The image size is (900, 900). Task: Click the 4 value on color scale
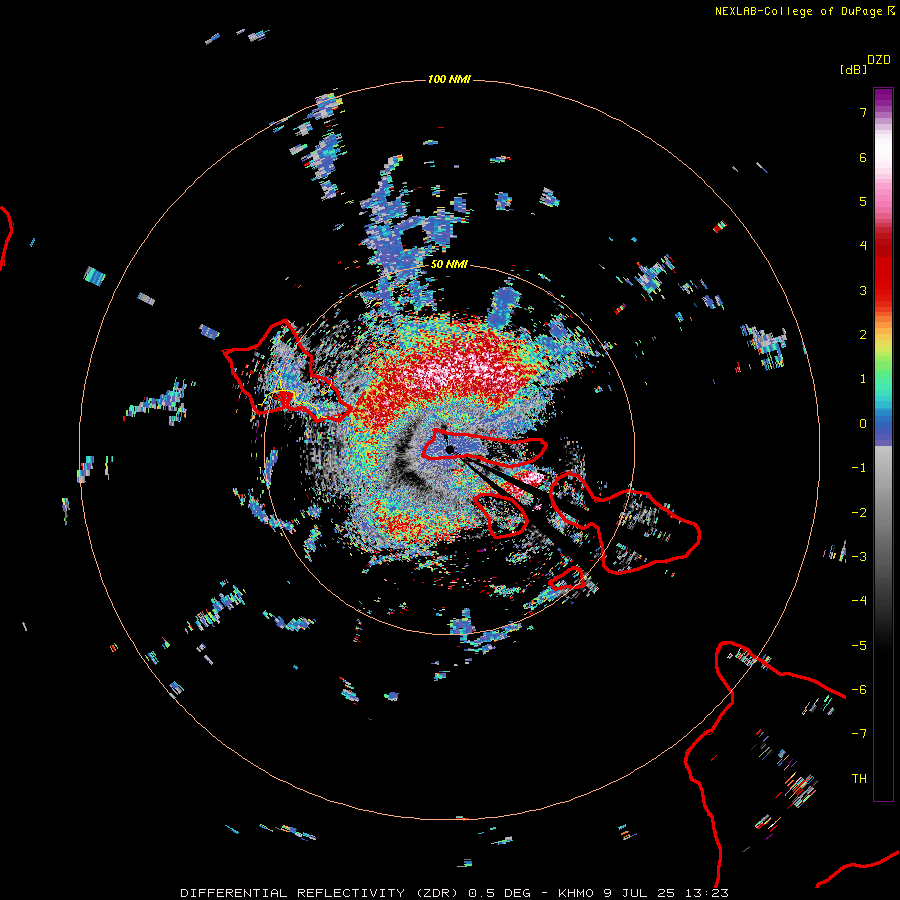click(863, 246)
